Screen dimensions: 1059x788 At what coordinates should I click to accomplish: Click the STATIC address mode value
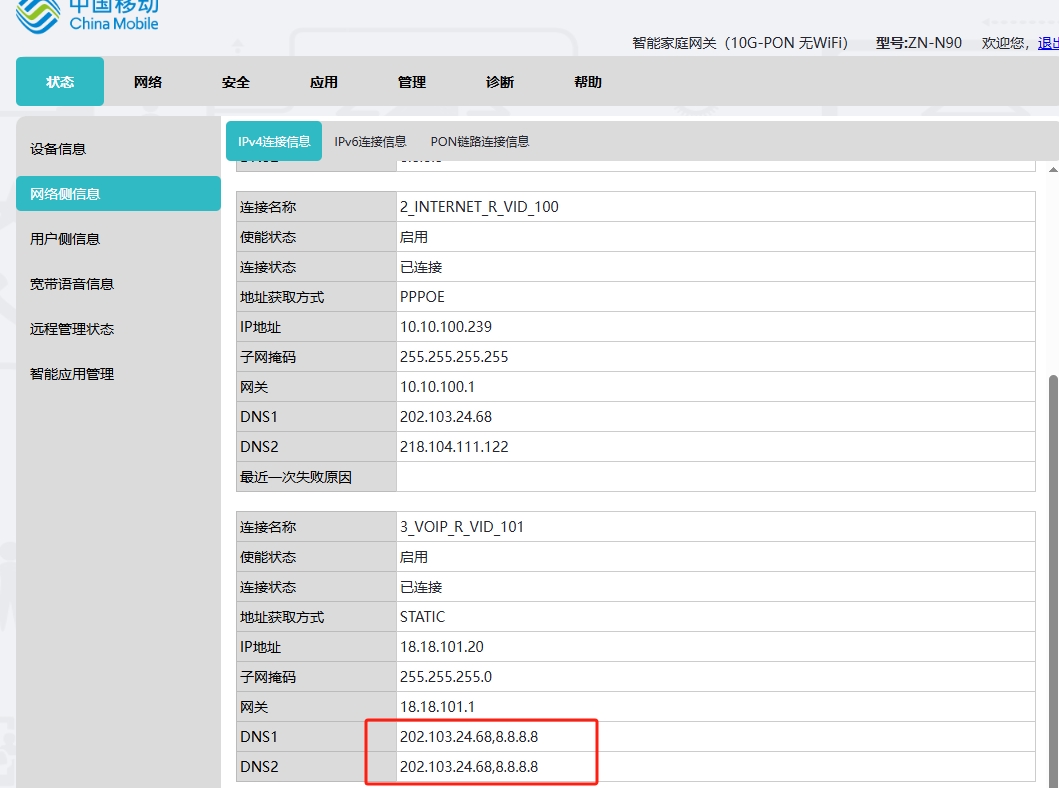point(422,616)
